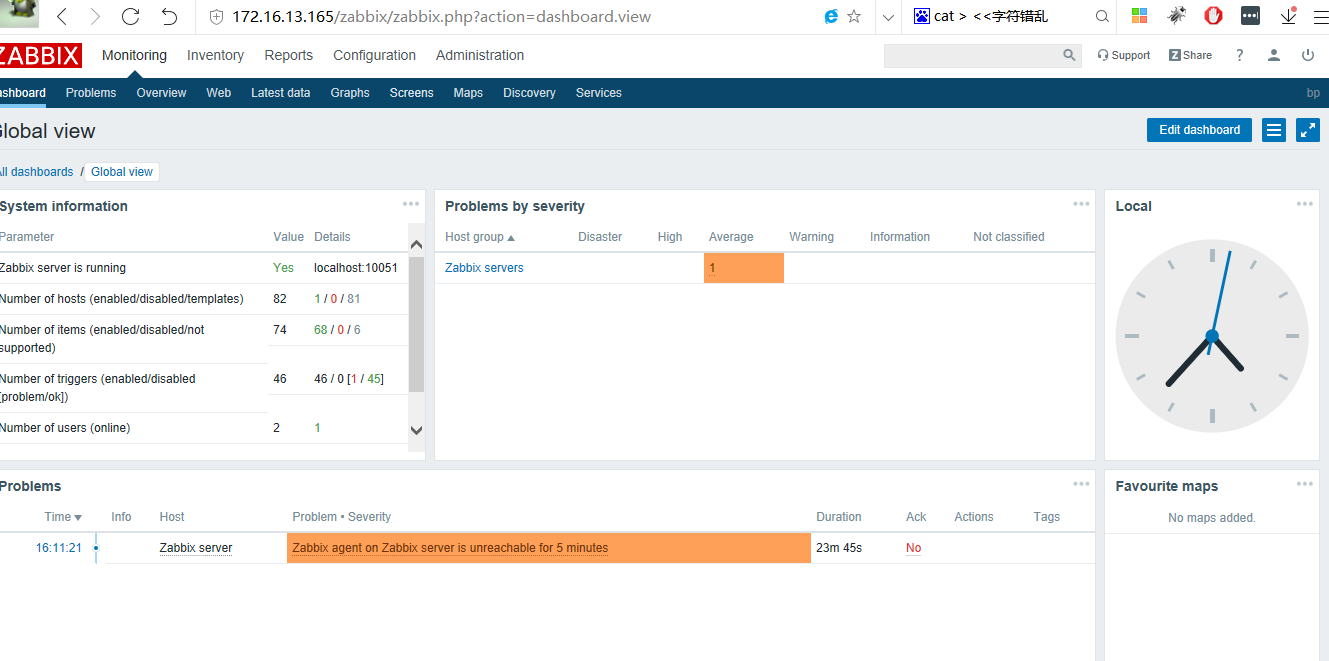This screenshot has height=661, width=1329.
Task: Open the dark dots extension icon
Action: (x=1250, y=16)
